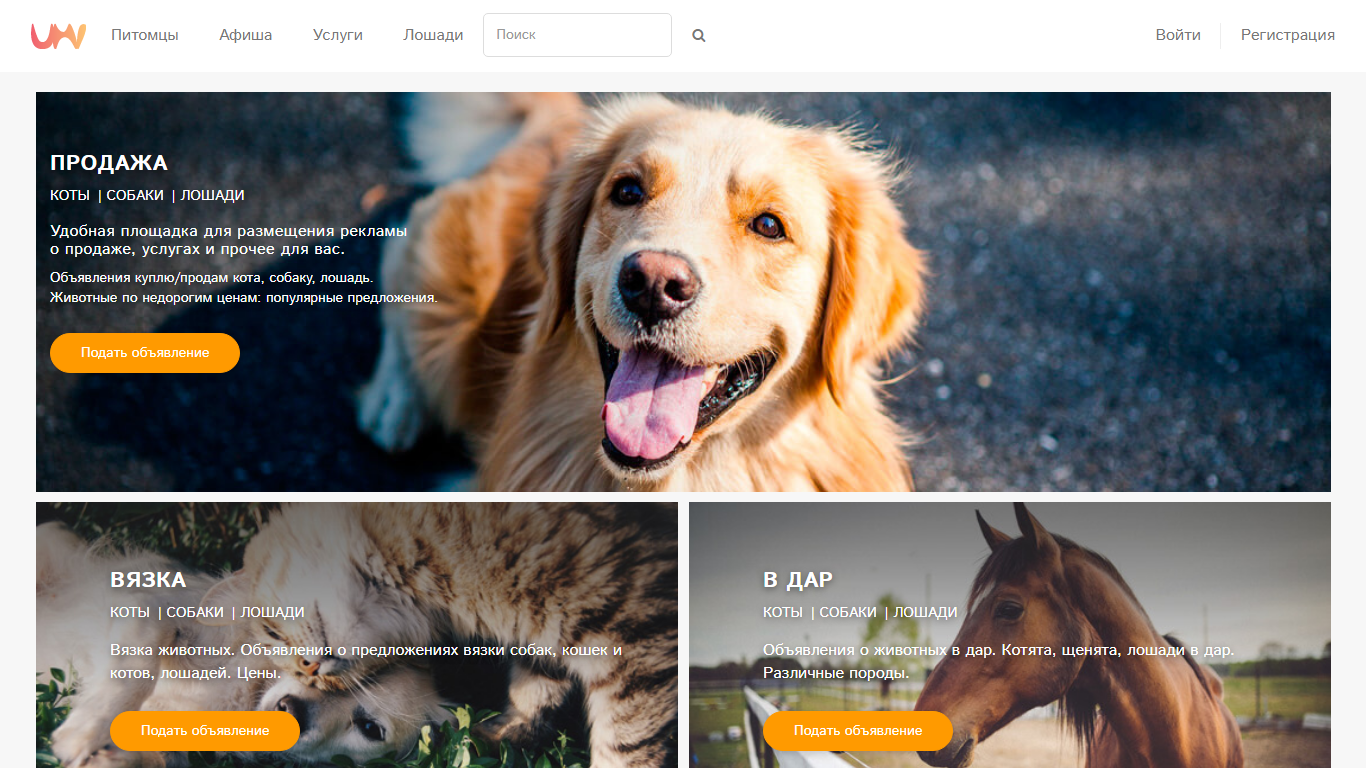Open the Услуги menu item

pyautogui.click(x=338, y=35)
